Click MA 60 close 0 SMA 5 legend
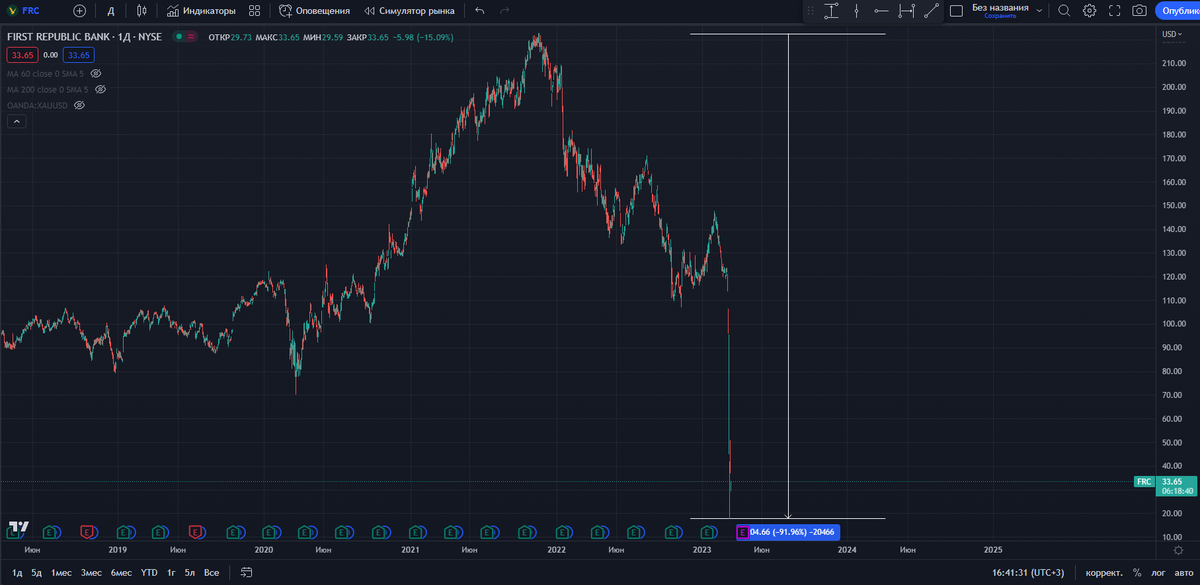Viewport: 1200px width, 585px height. tap(47, 74)
